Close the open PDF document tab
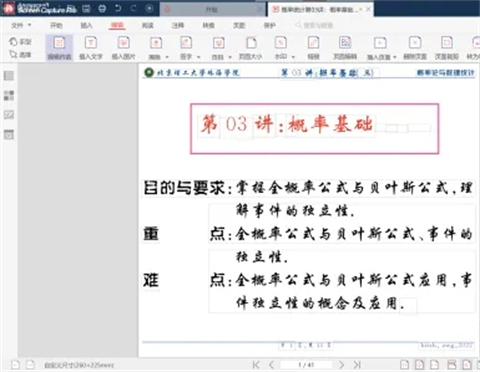This screenshot has width=480, height=372. 368,9
